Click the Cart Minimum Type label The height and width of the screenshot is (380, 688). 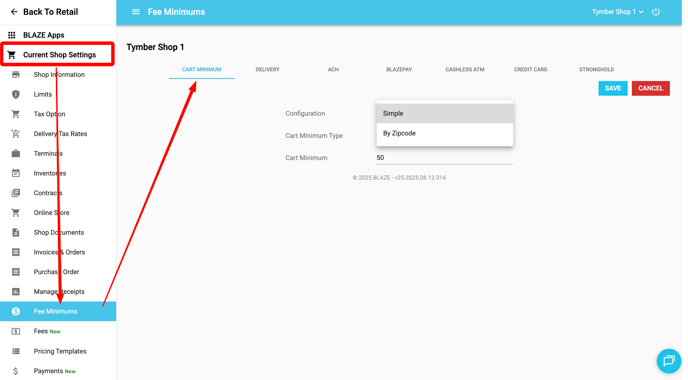(314, 136)
